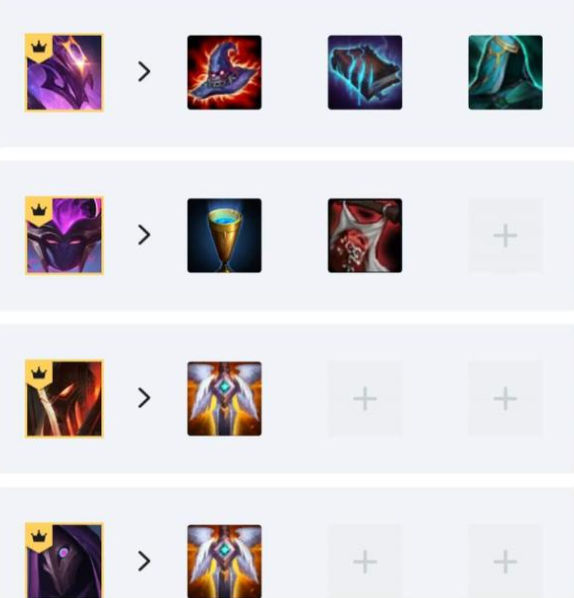Select the purple masked champion with glowing eyes

(64, 235)
